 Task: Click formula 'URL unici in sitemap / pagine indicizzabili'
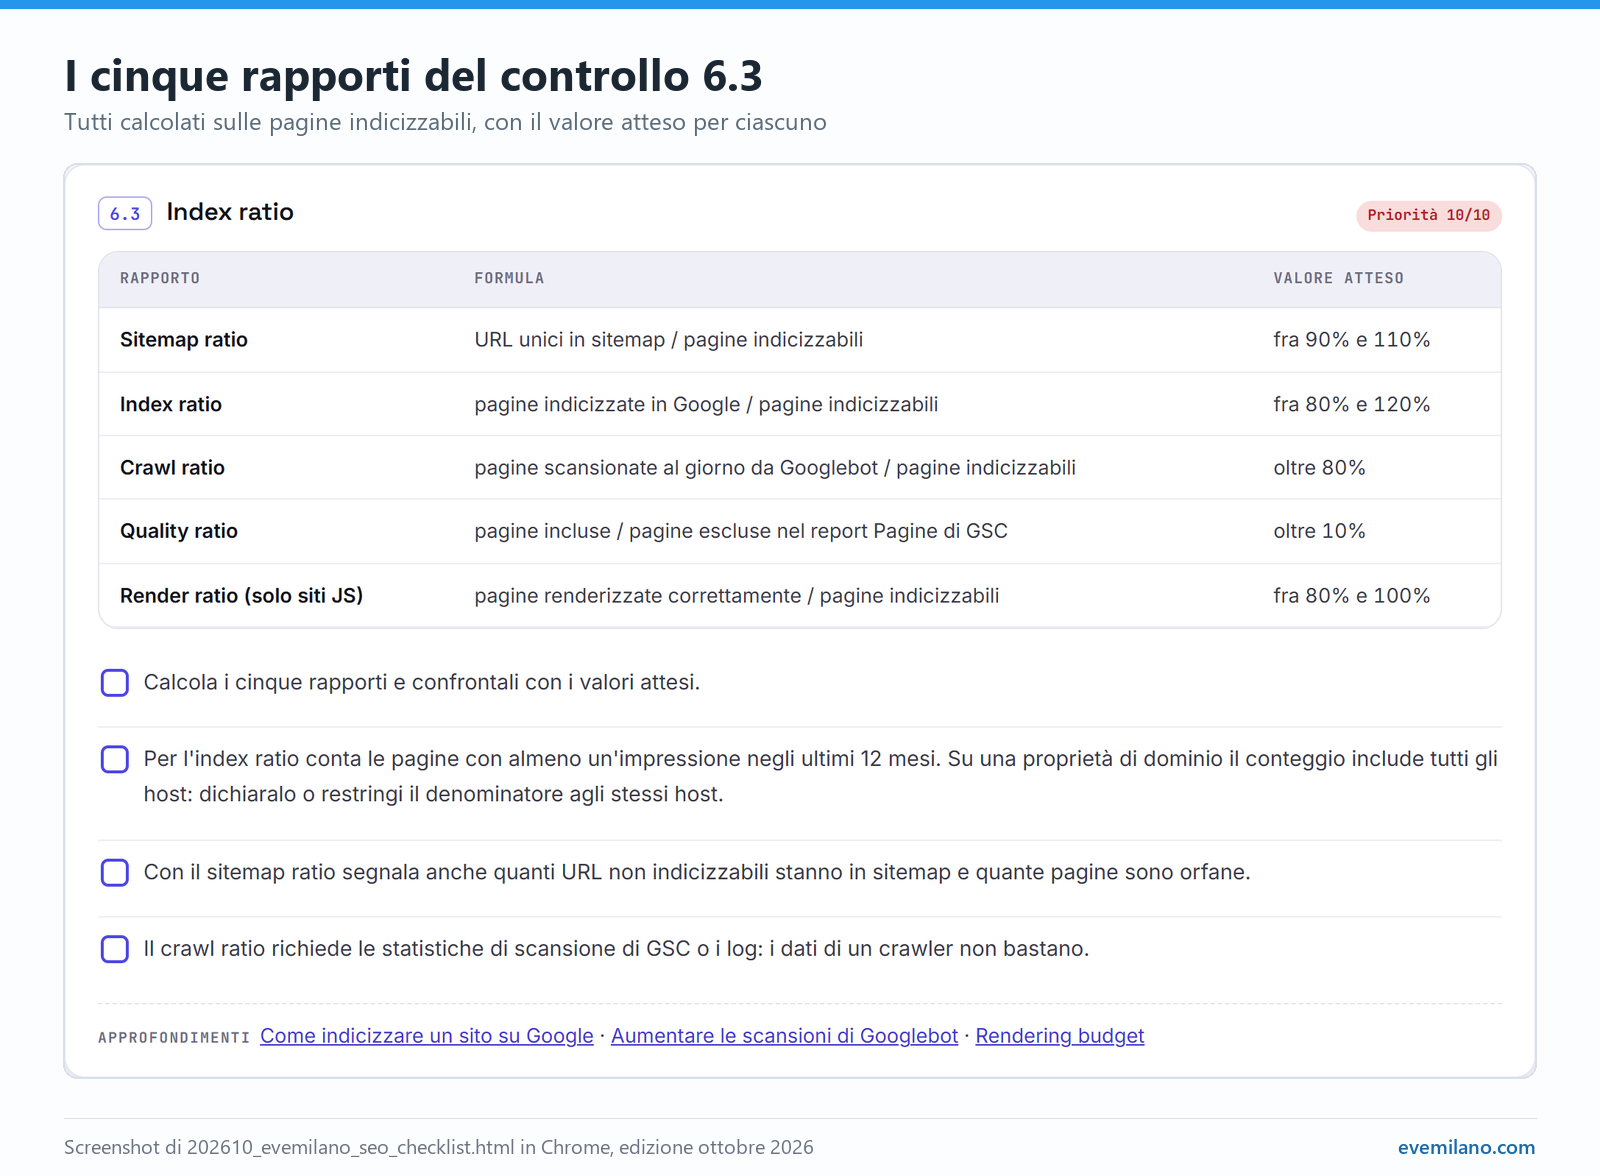(668, 340)
